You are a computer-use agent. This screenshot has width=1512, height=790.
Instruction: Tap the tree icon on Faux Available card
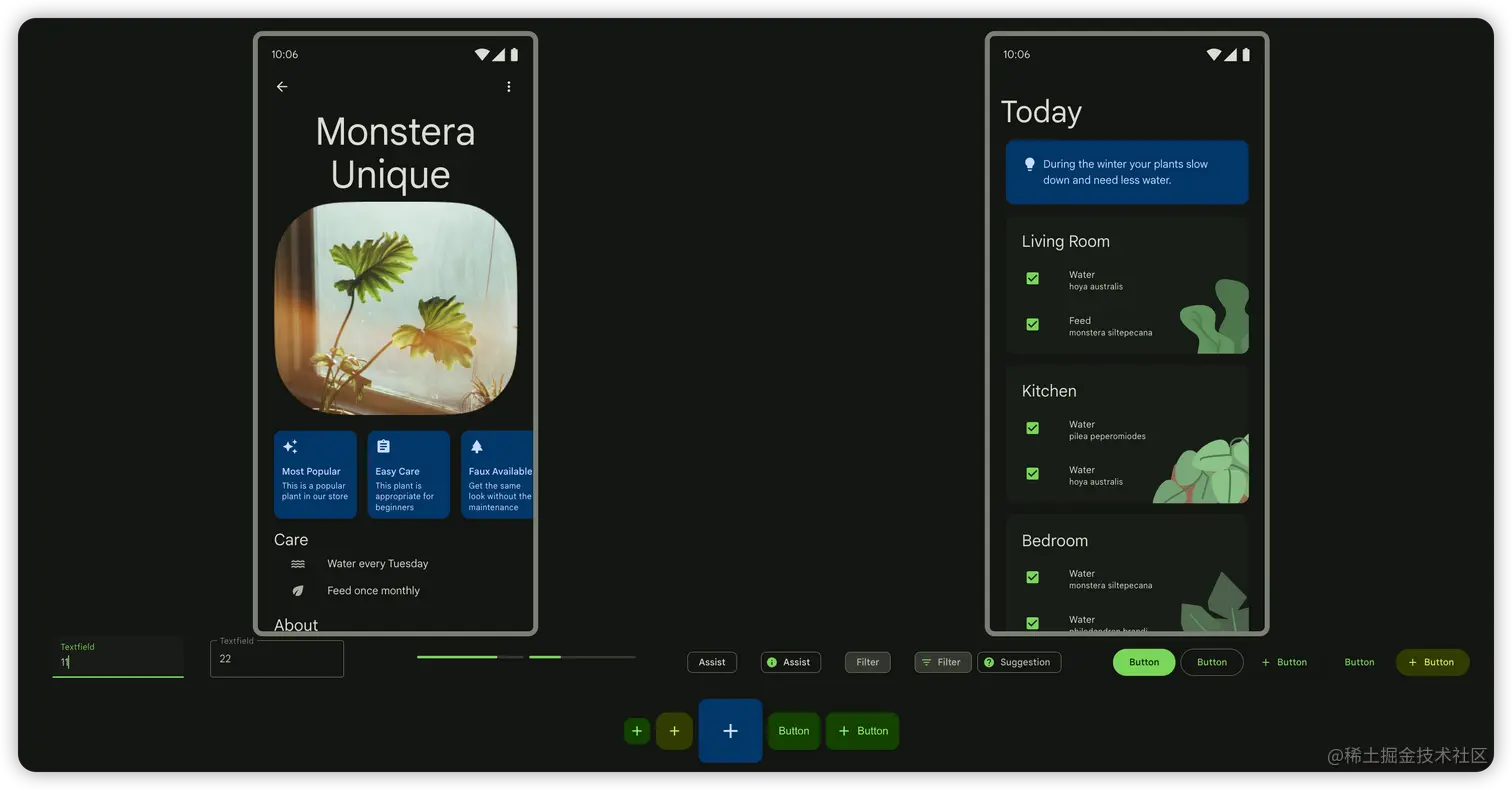[x=477, y=447]
